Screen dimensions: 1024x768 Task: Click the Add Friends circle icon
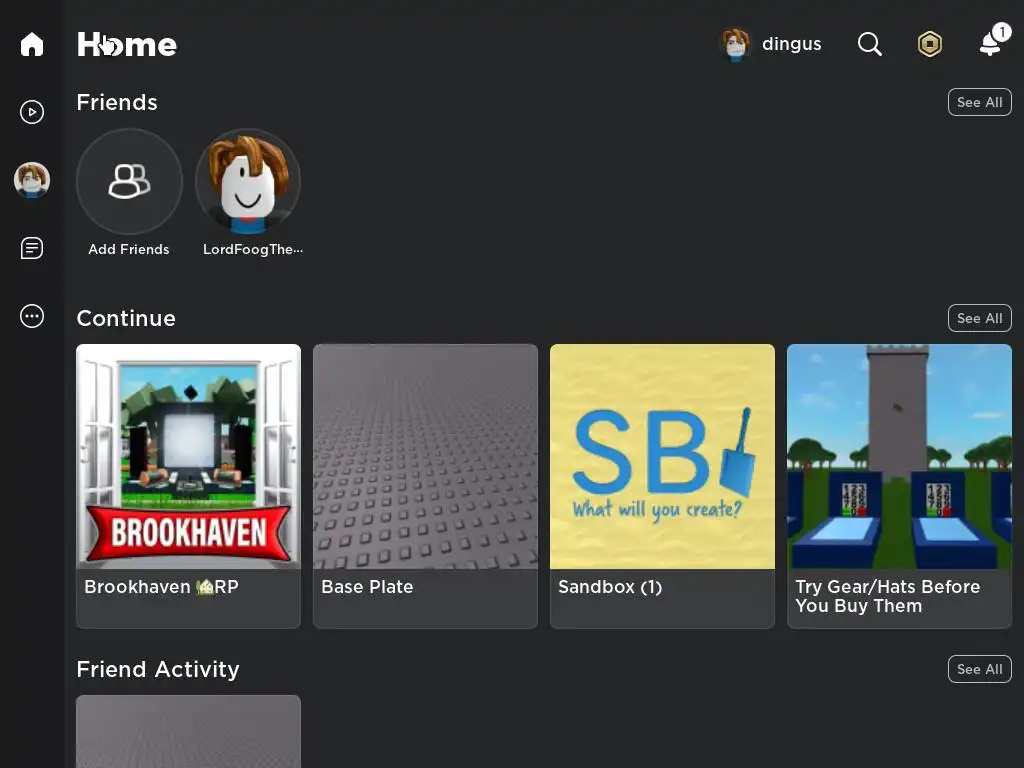[129, 181]
